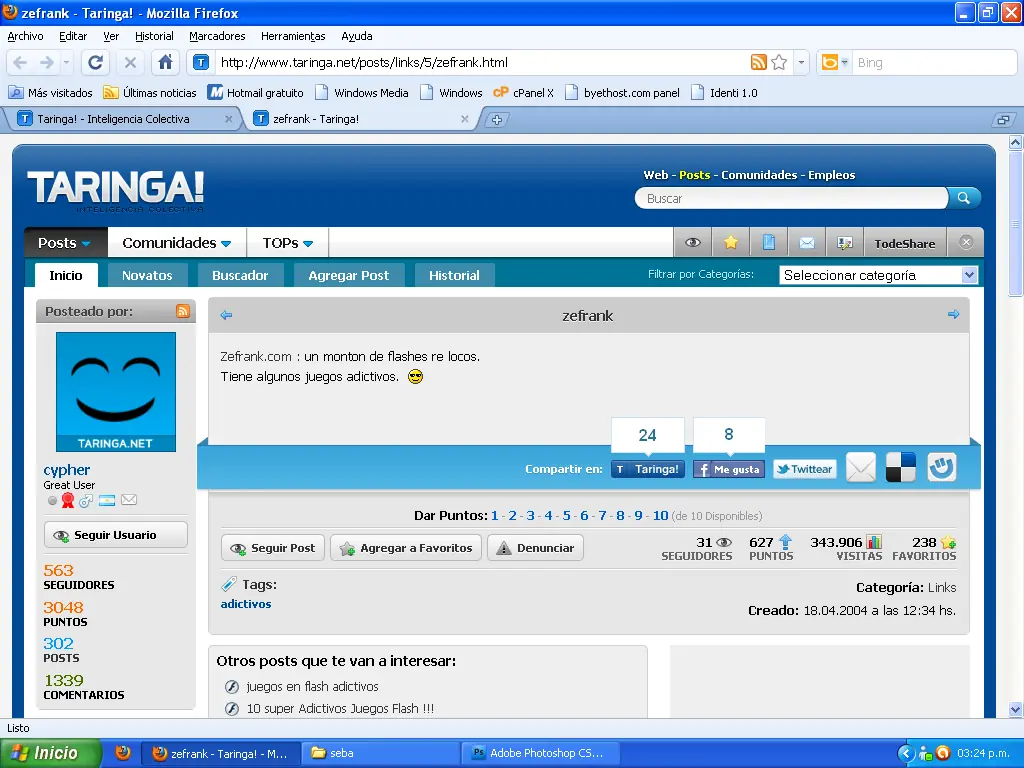The image size is (1024, 768).
Task: Share with the Taringa! button
Action: click(648, 469)
